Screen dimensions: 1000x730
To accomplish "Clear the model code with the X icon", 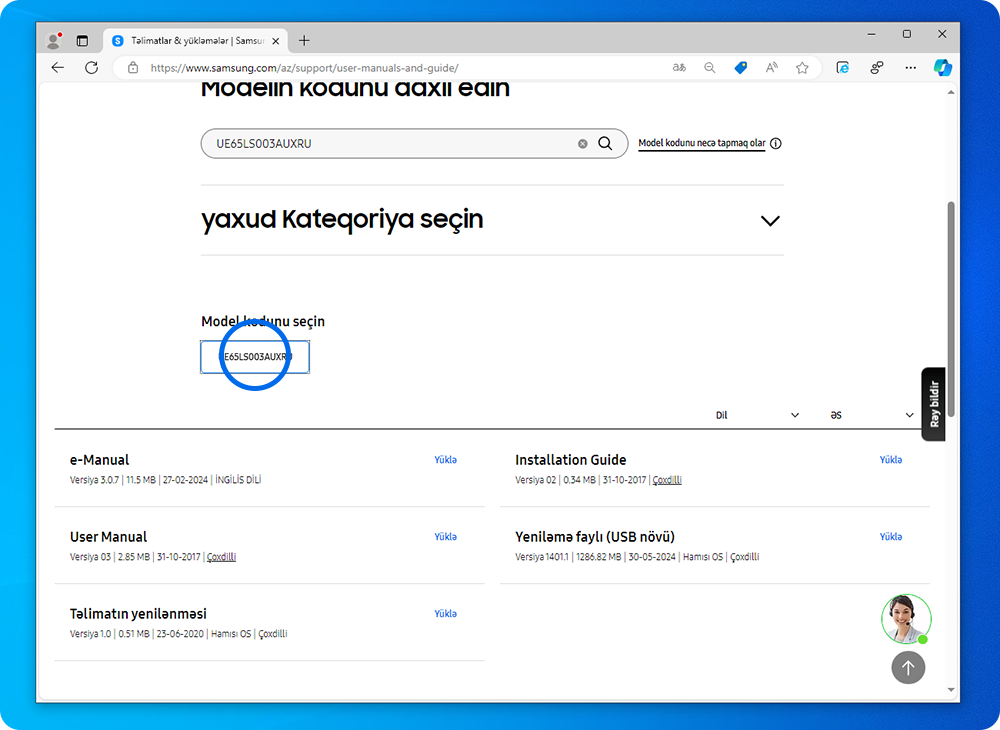I will (583, 143).
